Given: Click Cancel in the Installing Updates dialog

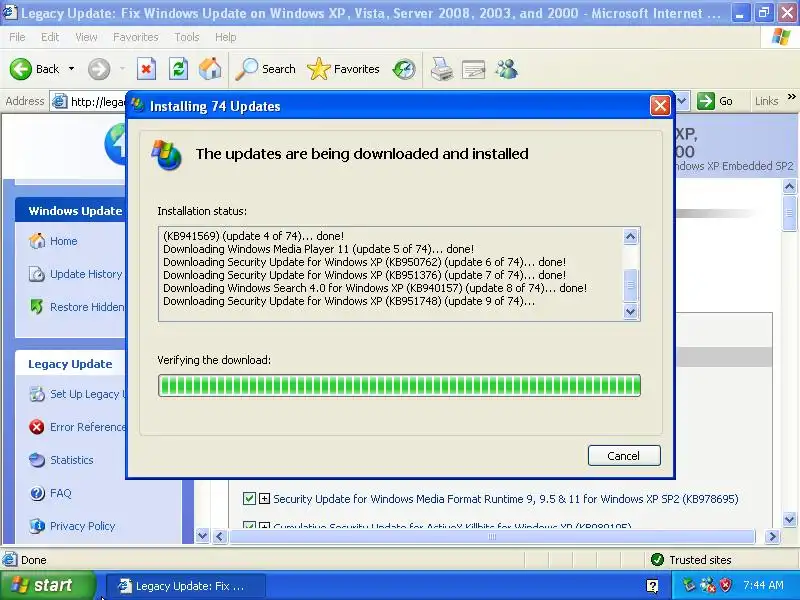Looking at the screenshot, I should click(x=623, y=456).
